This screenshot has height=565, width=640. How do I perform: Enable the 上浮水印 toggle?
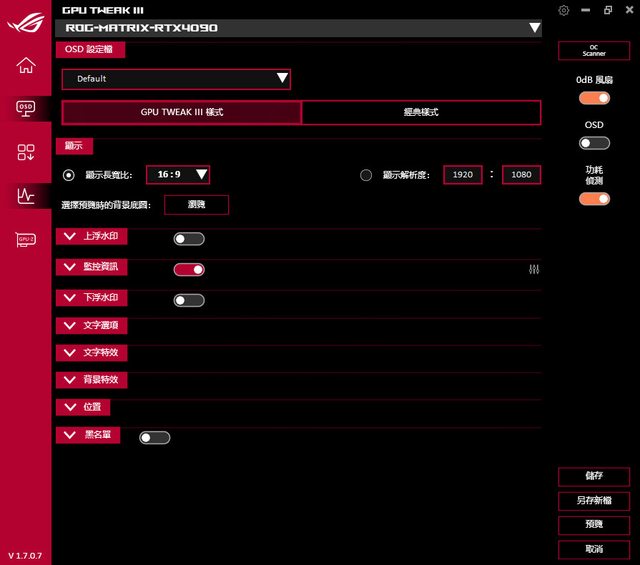pos(189,239)
